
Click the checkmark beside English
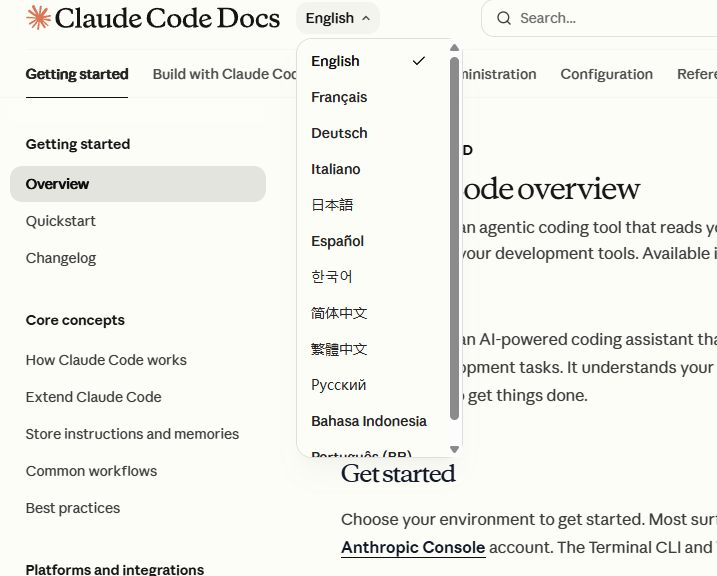pos(418,61)
